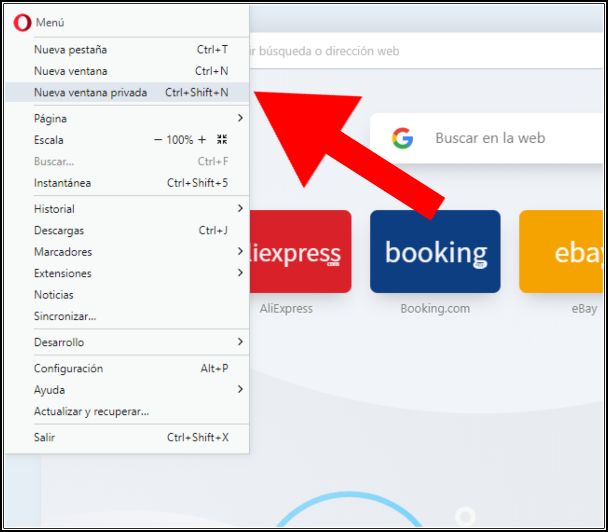
Task: Open the eBay speed dial tile
Action: point(561,251)
